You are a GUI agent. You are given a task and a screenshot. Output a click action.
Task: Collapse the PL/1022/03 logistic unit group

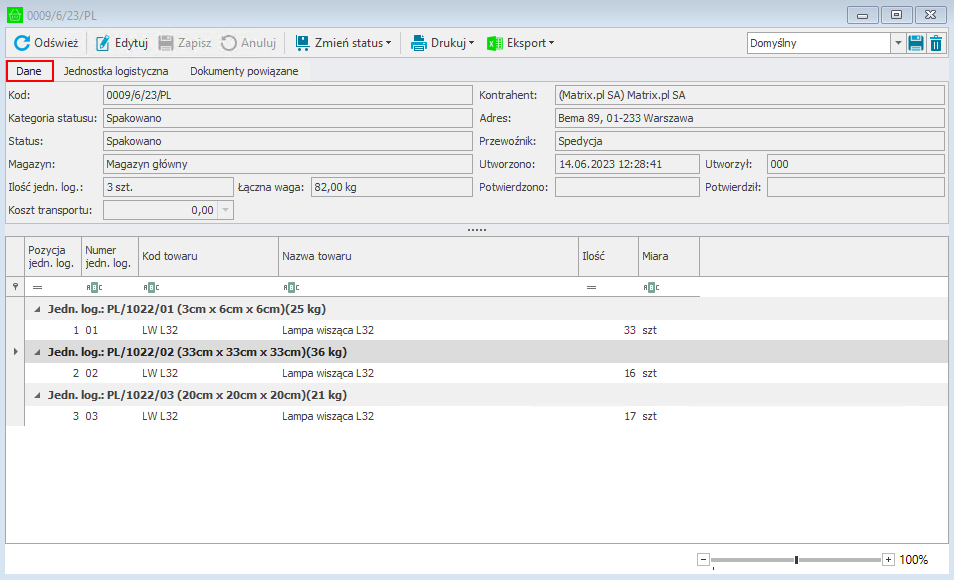point(38,395)
